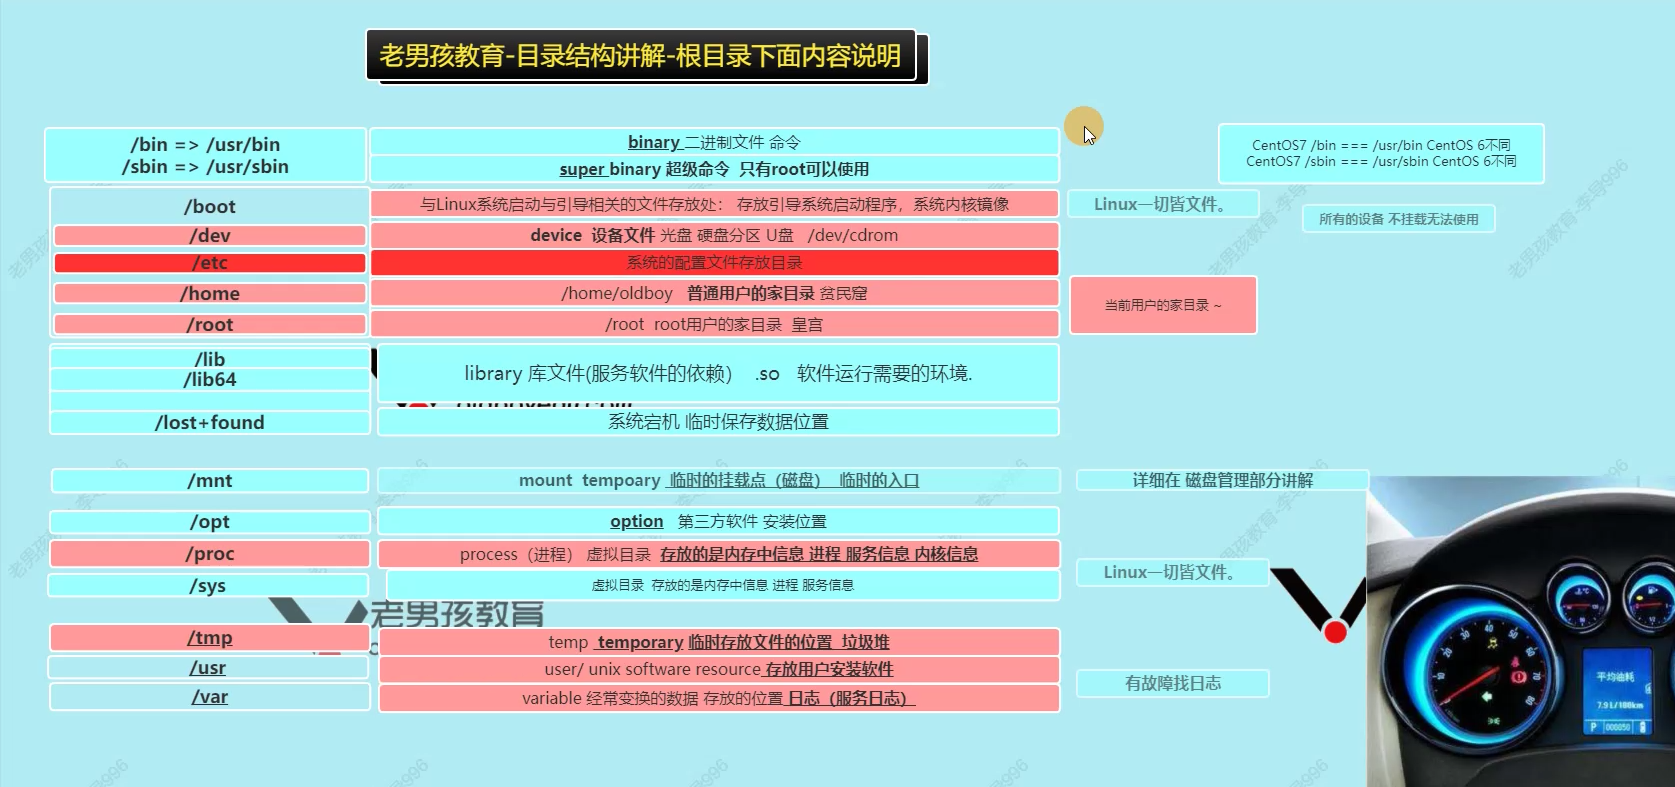Select the /proc directory label box
Image resolution: width=1675 pixels, height=787 pixels.
pos(210,554)
